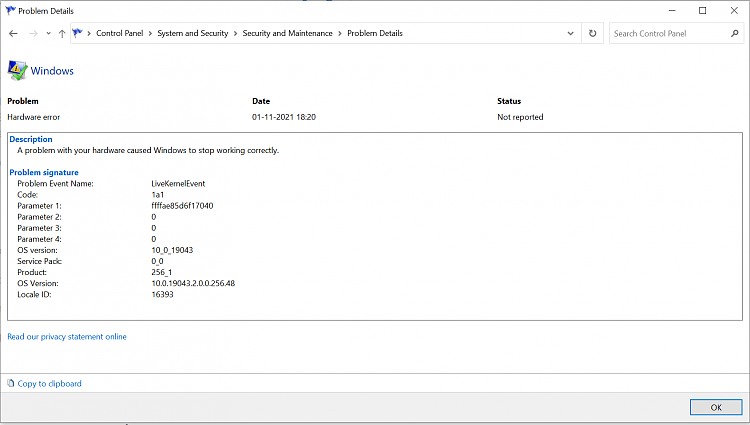
Task: Click the Hardware error problem text
Action: tap(33, 117)
